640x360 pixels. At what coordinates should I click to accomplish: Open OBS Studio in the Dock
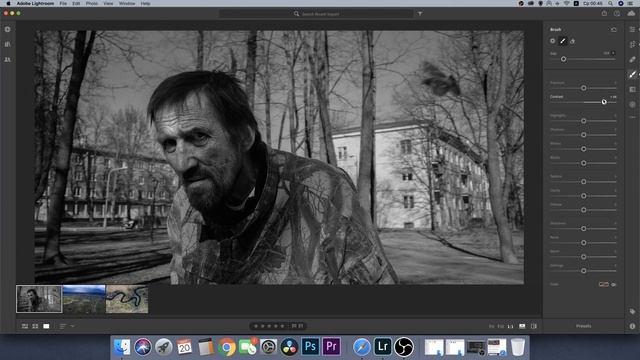point(404,347)
